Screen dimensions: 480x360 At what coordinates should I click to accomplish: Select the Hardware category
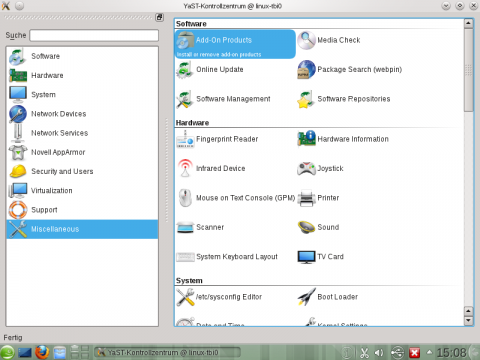coord(82,76)
